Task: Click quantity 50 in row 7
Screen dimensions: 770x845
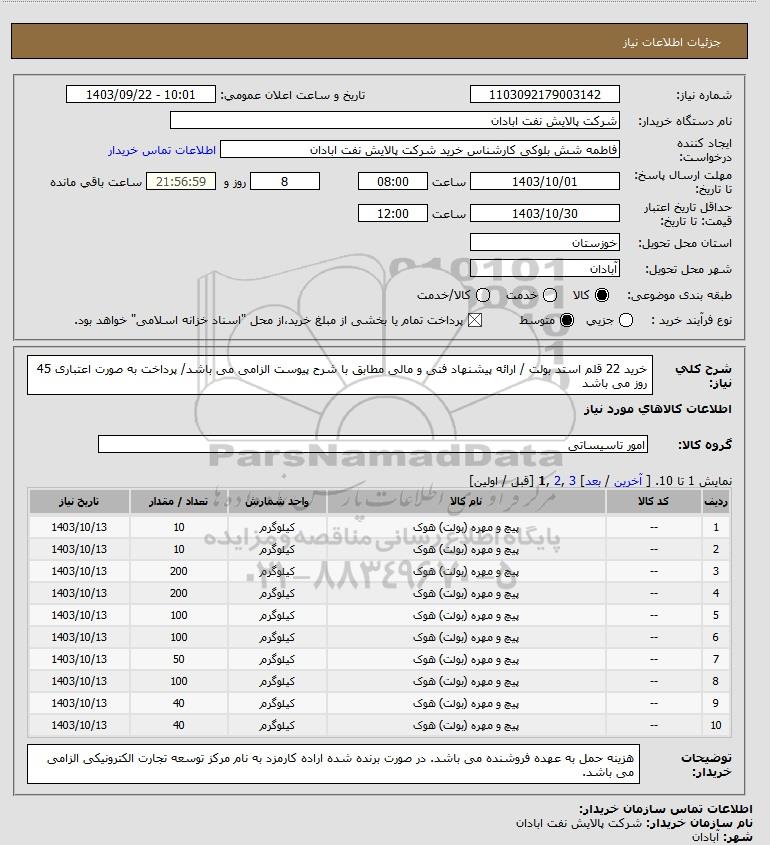Action: tap(178, 659)
